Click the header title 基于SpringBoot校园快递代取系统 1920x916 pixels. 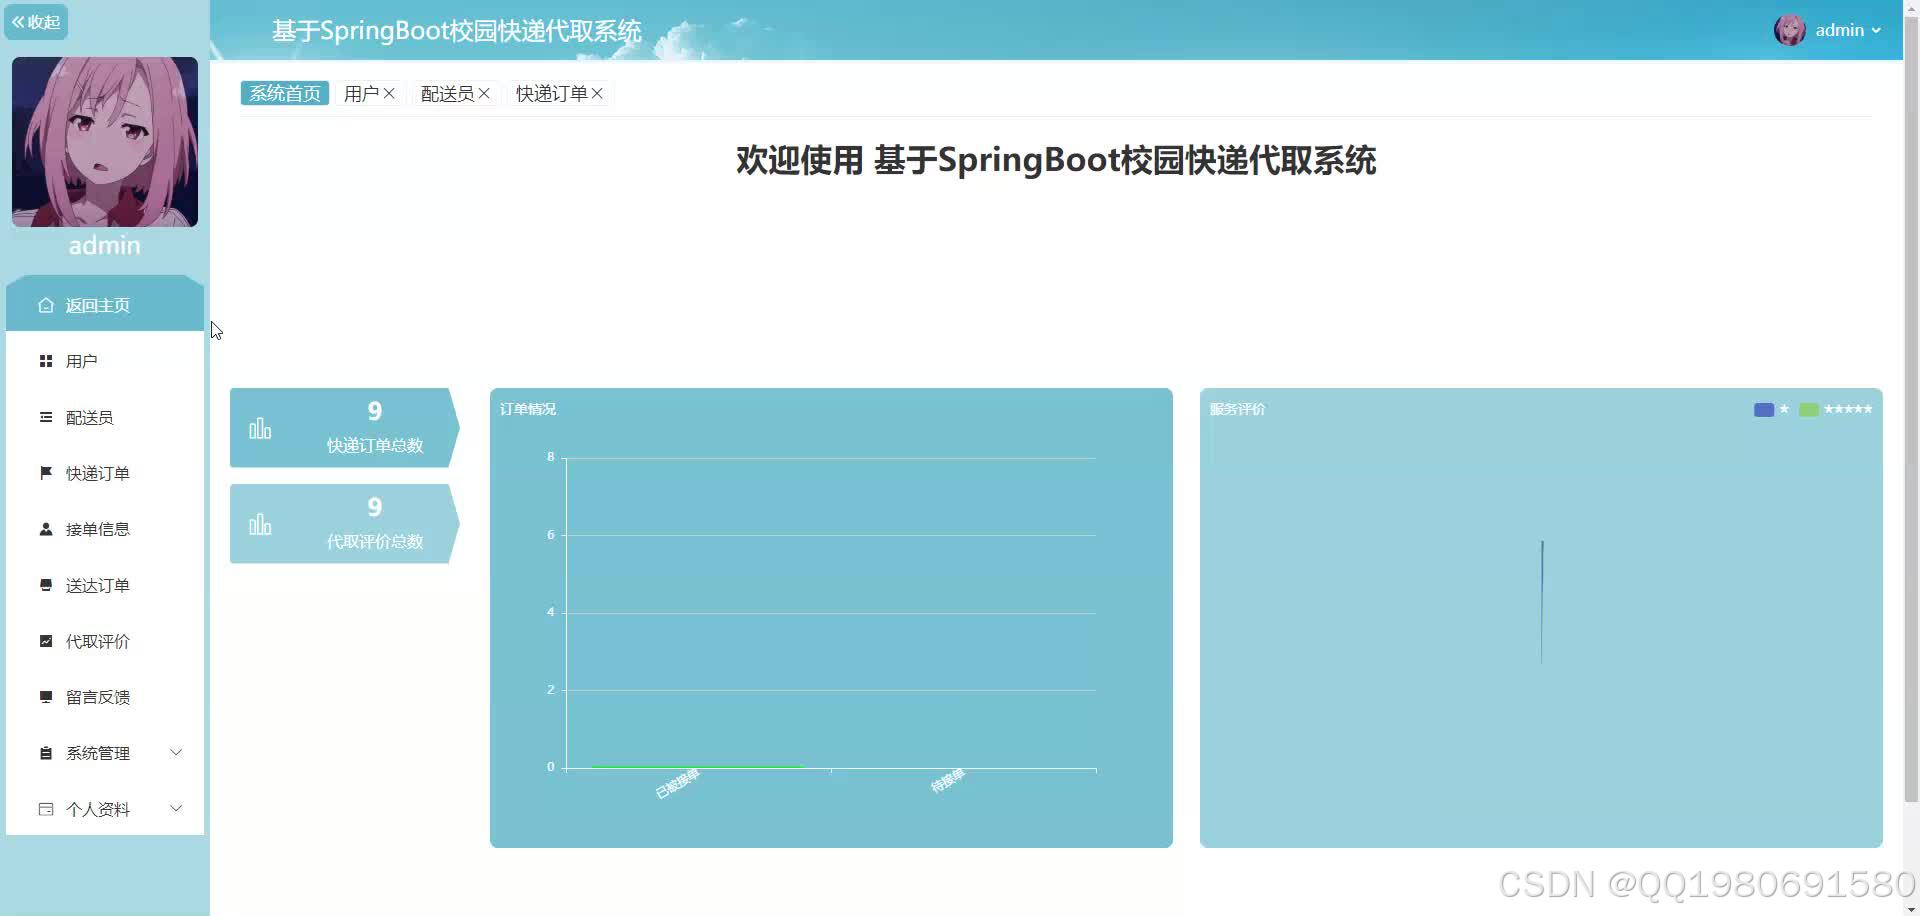pos(457,31)
